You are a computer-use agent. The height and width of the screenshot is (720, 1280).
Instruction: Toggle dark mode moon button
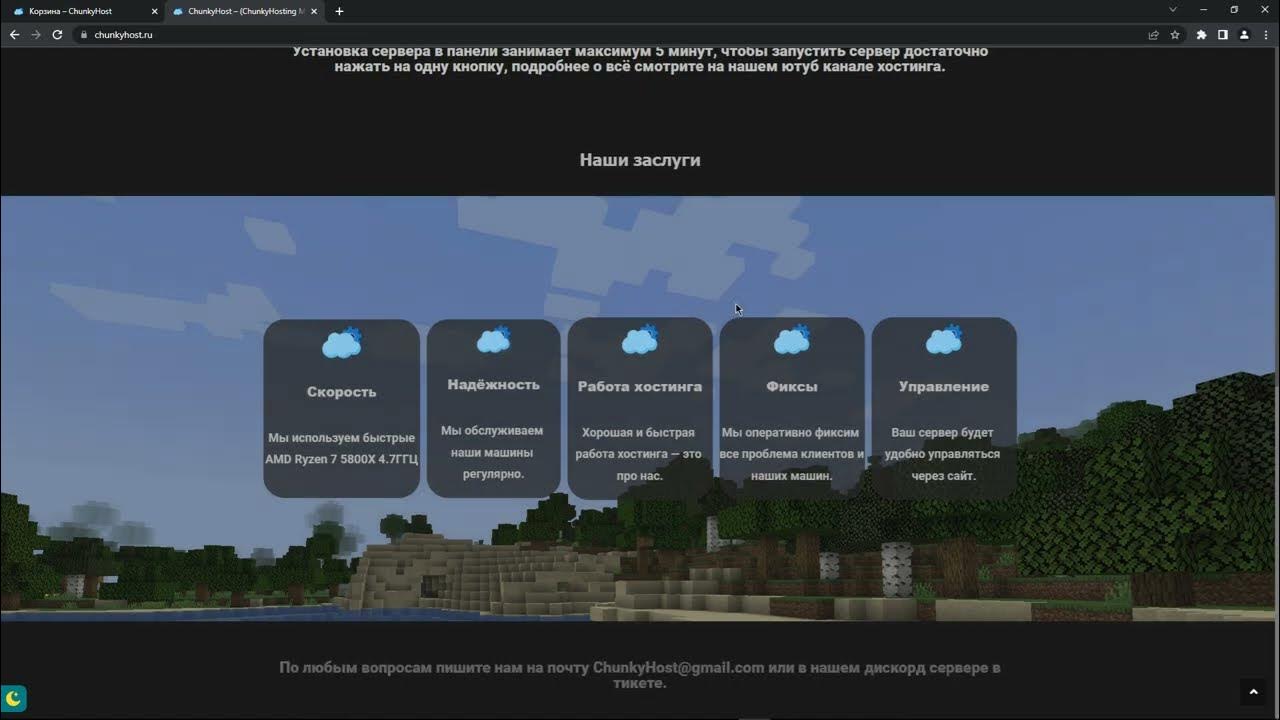(x=14, y=698)
